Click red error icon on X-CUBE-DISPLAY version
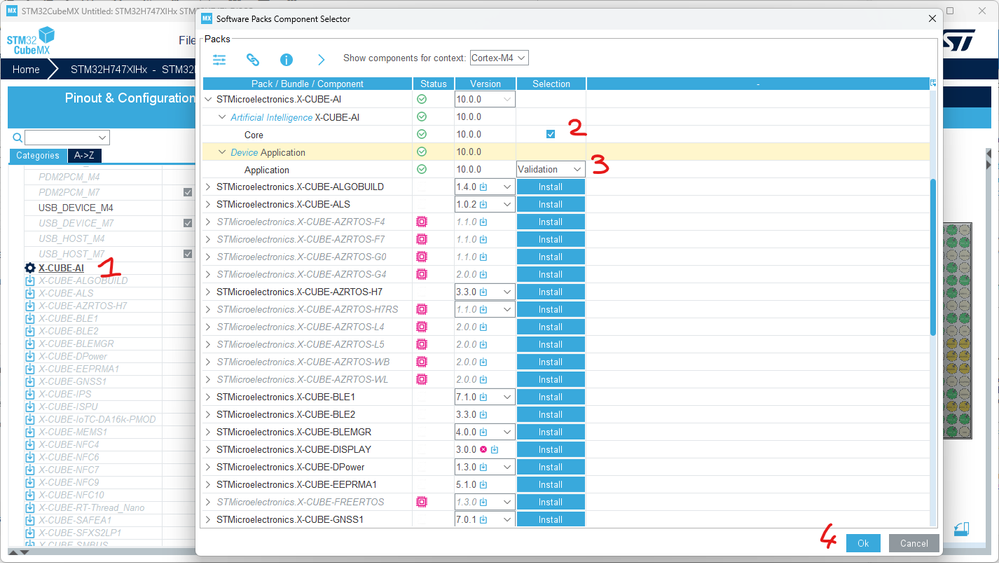 (x=484, y=450)
